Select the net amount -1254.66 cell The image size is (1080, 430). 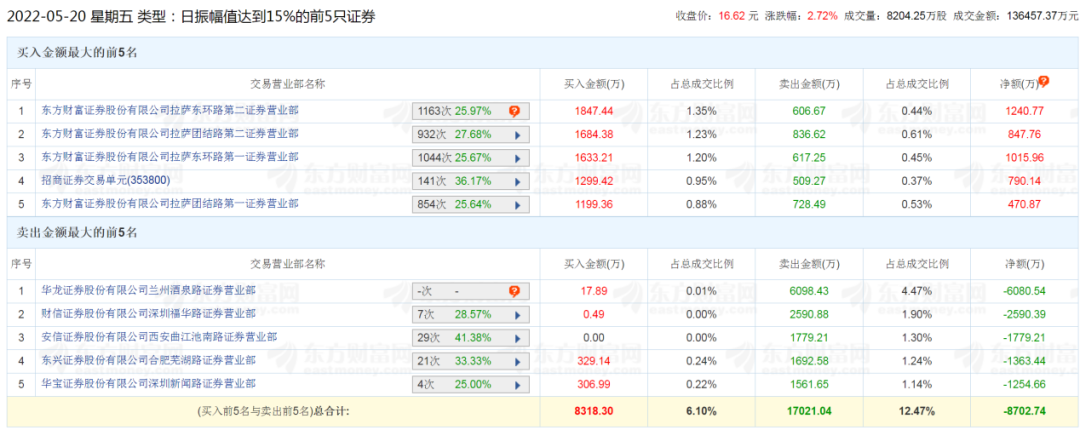[x=1025, y=385]
